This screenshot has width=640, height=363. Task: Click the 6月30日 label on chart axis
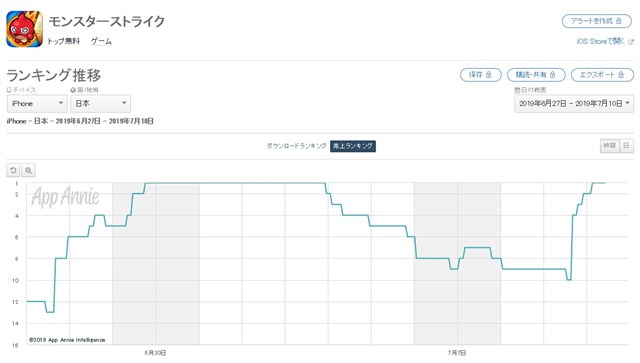(156, 353)
